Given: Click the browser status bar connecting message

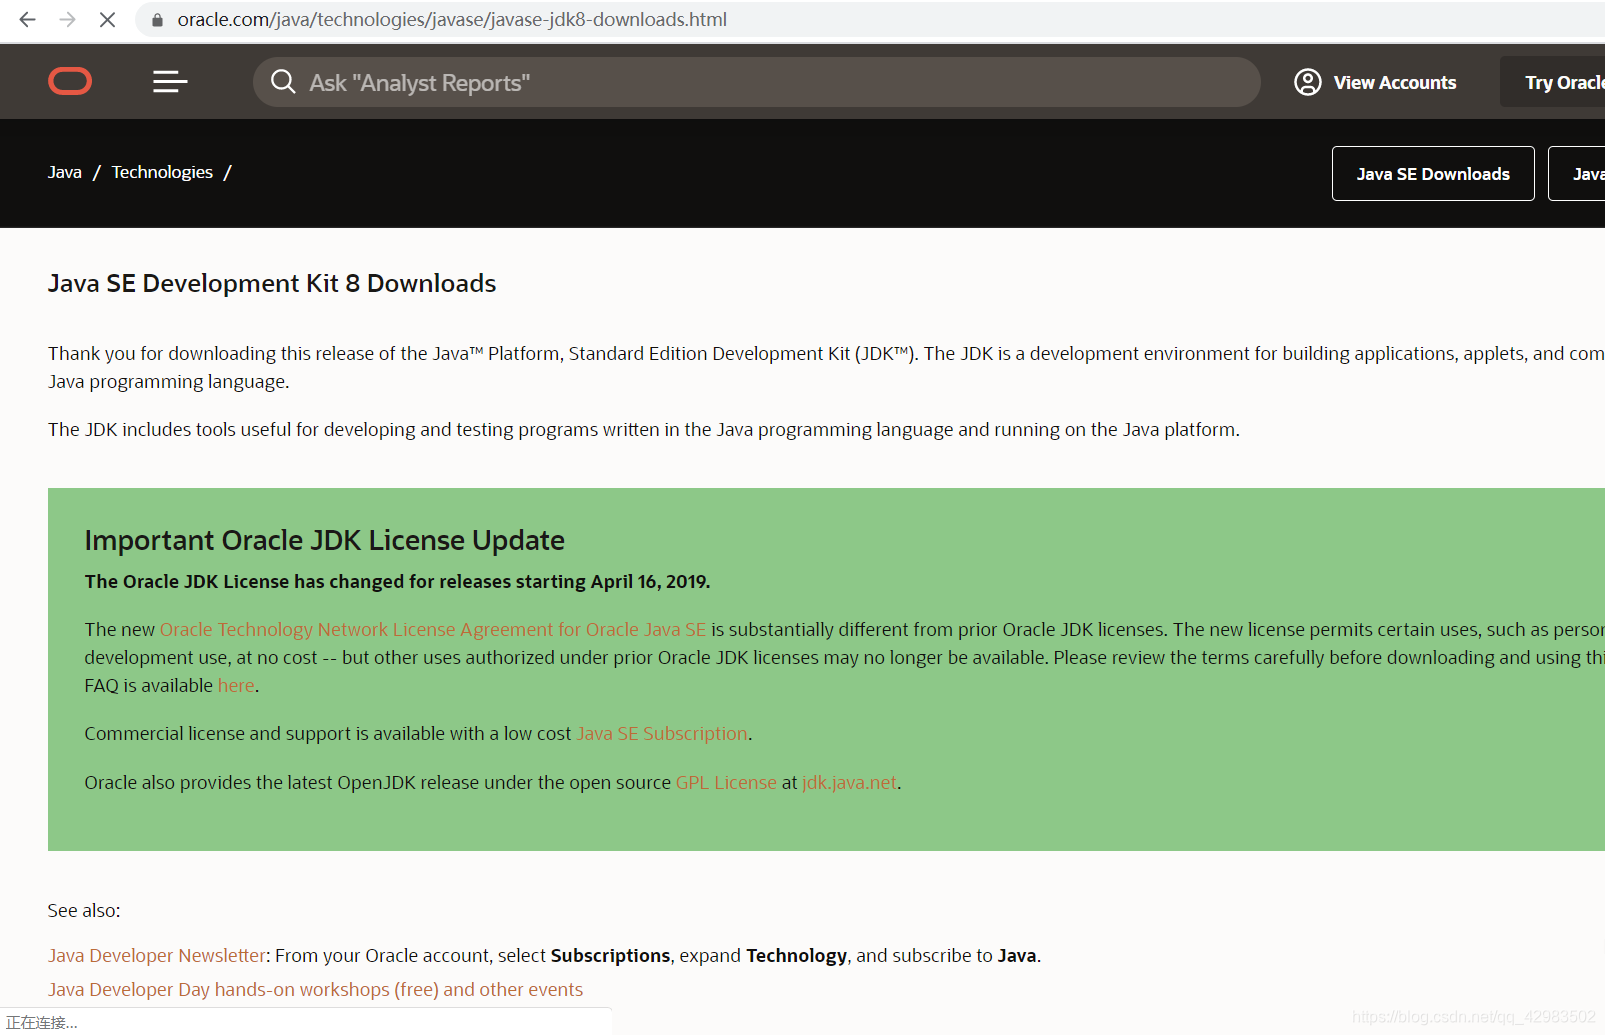Looking at the screenshot, I should coord(41,1022).
